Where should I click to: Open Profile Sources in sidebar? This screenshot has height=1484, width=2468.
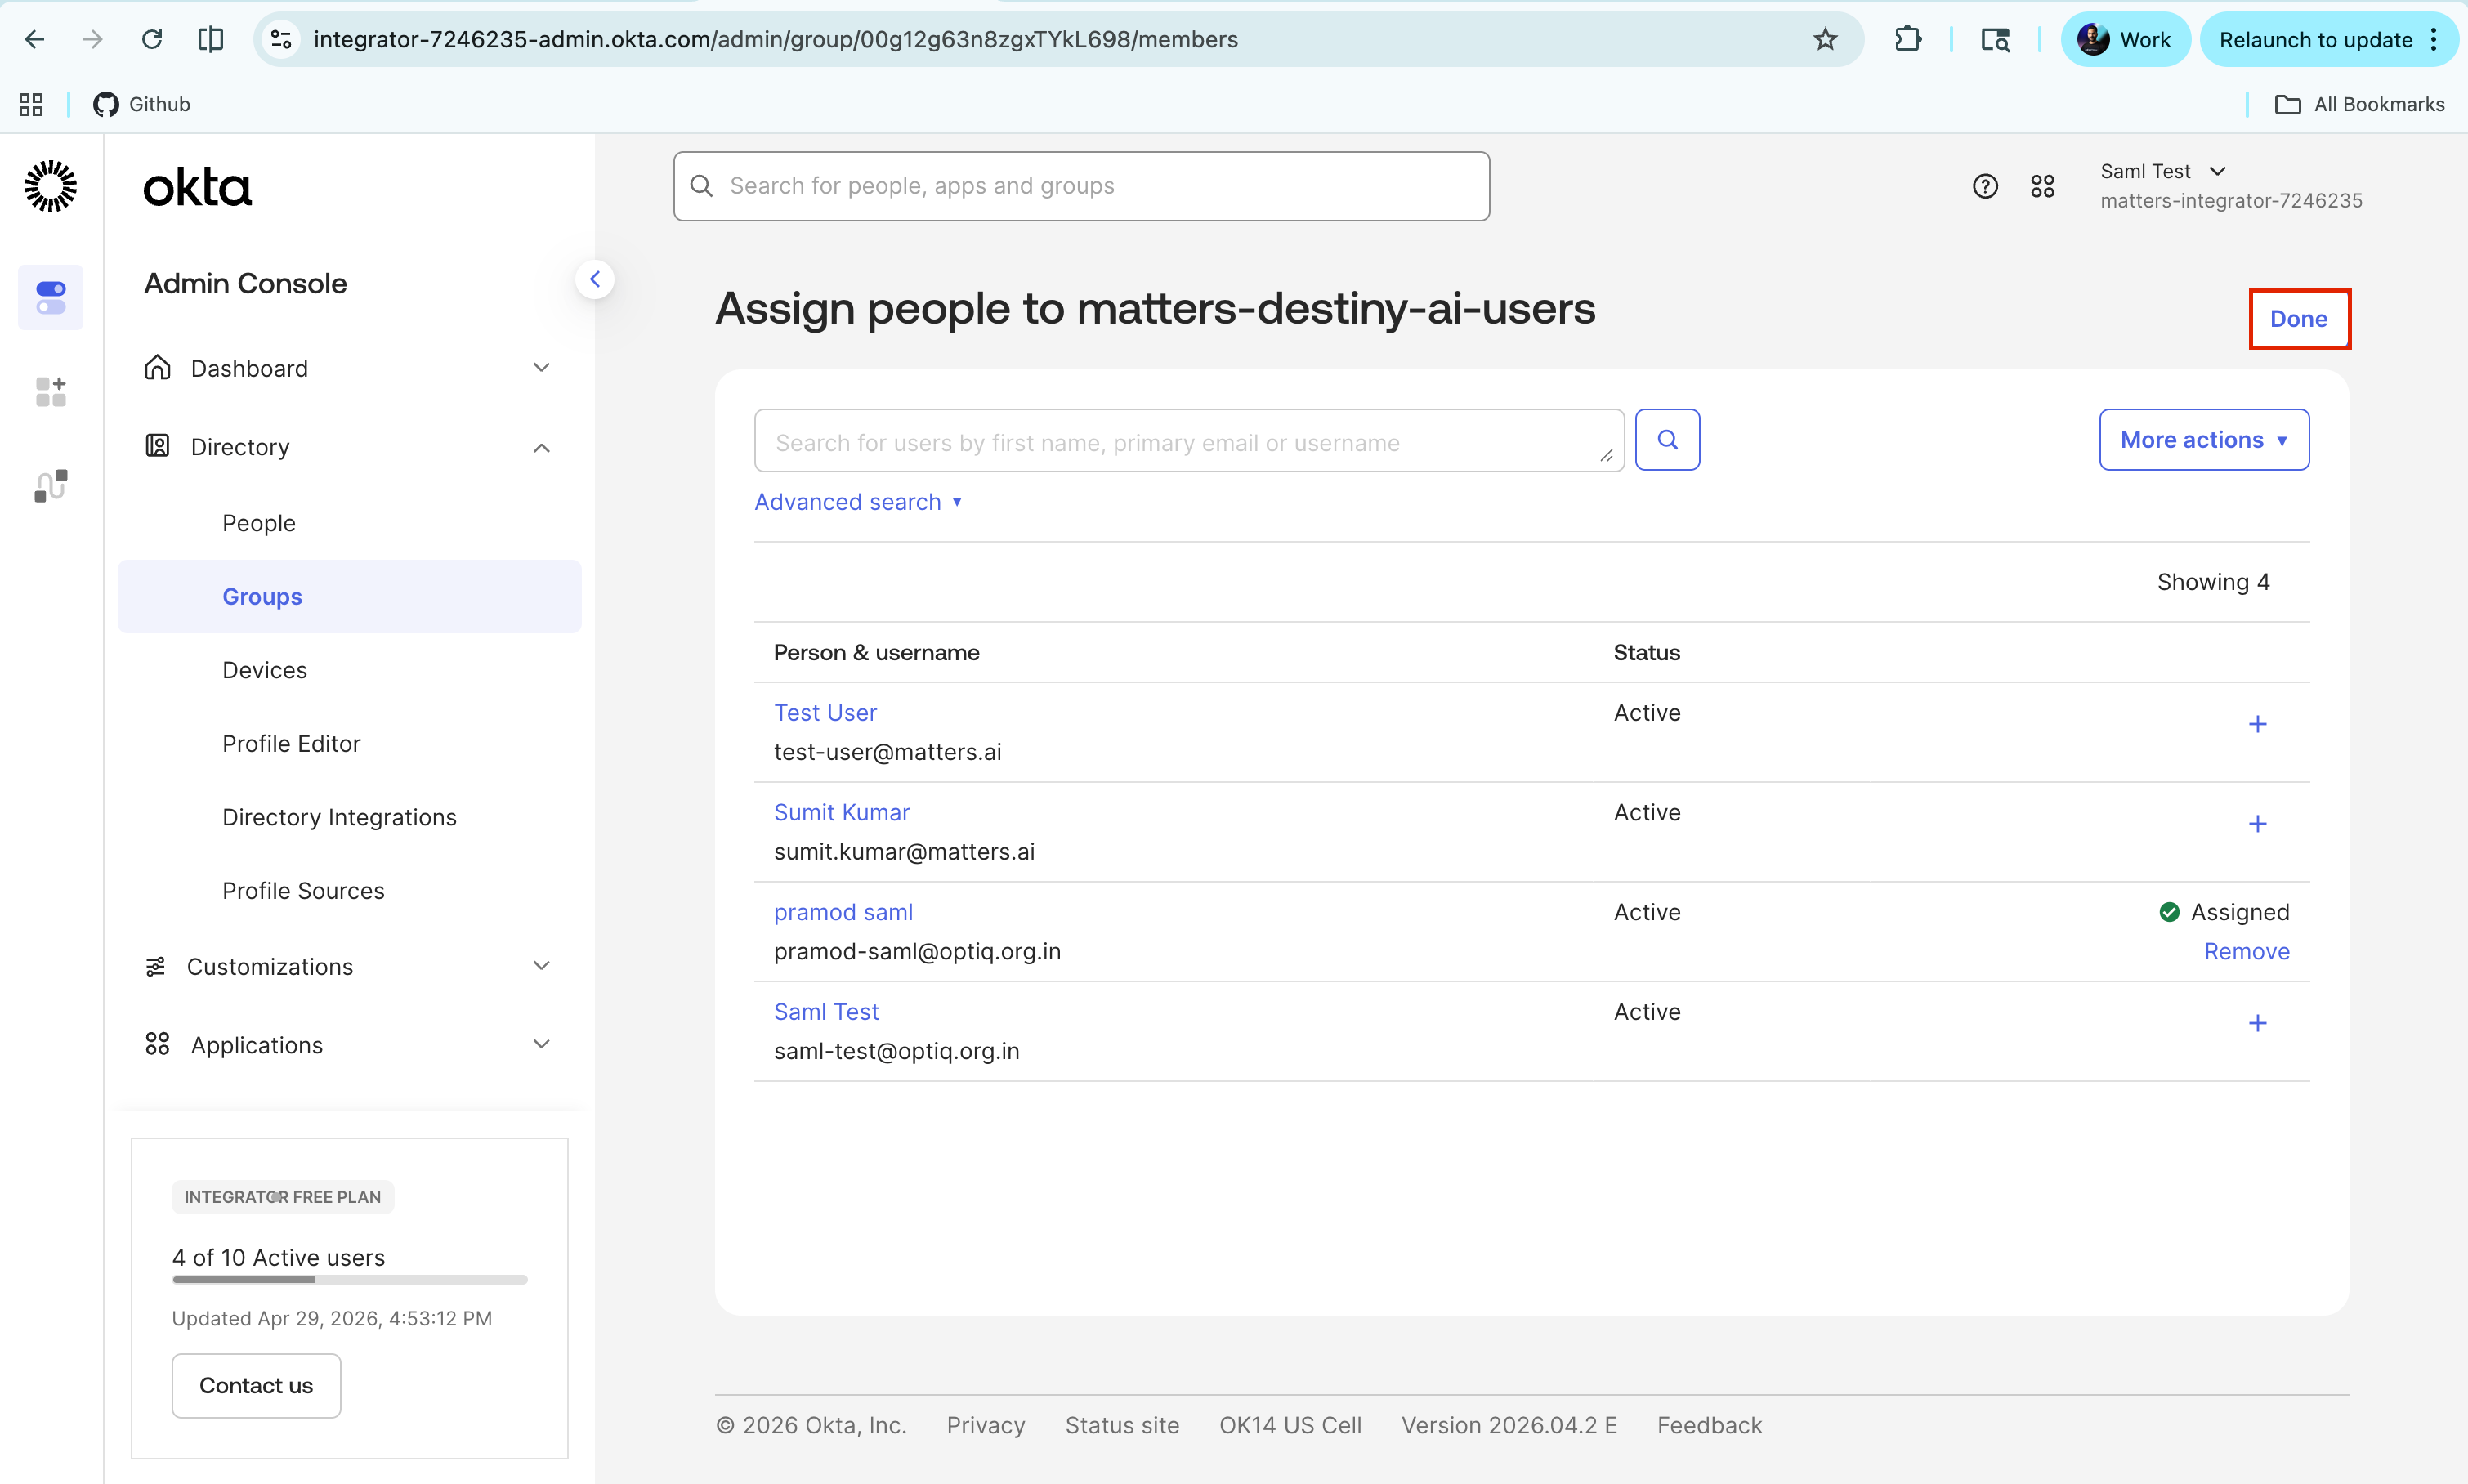point(304,891)
